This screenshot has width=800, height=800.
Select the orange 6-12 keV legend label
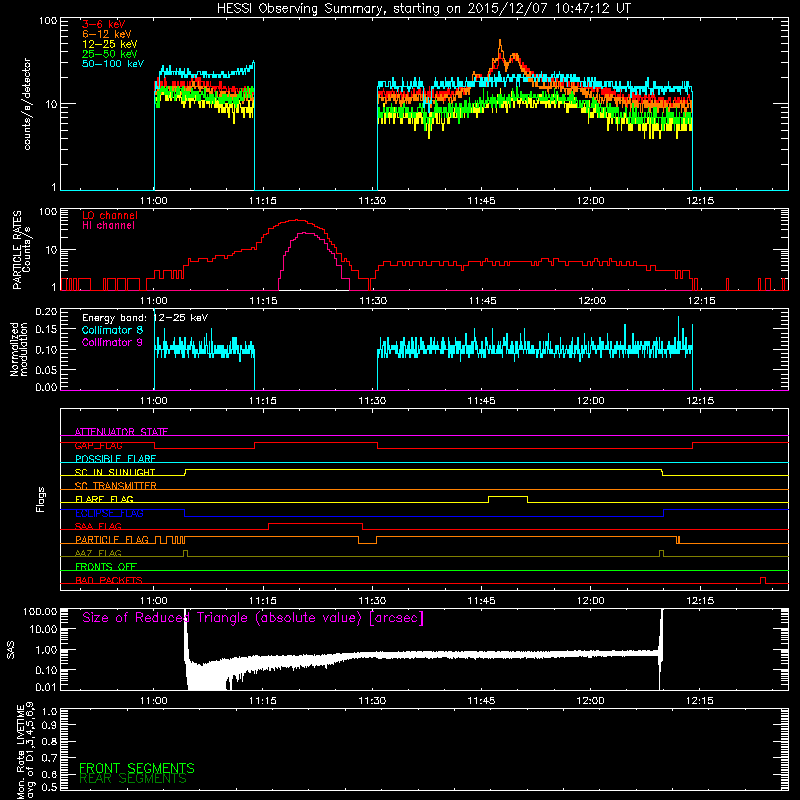click(107, 34)
